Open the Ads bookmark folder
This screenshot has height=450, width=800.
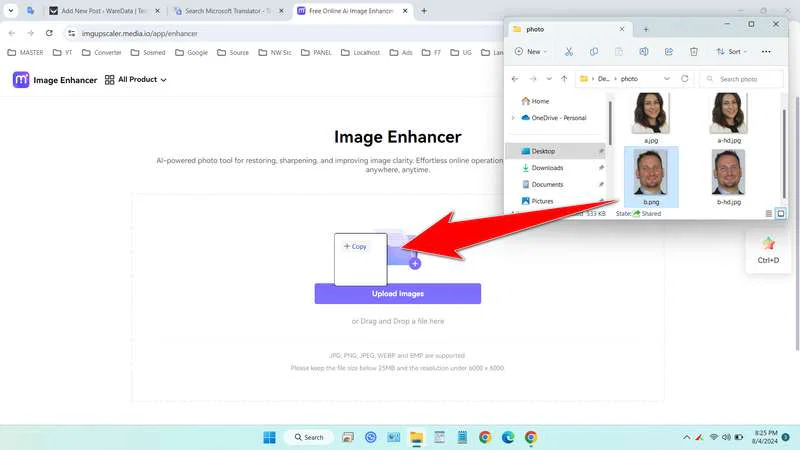401,53
